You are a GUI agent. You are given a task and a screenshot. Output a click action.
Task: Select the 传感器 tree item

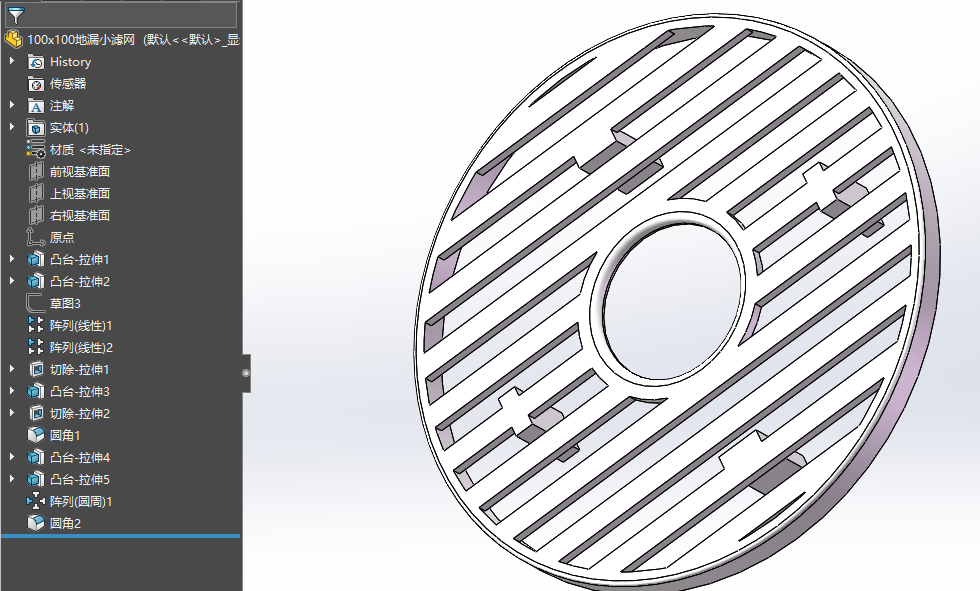[68, 84]
